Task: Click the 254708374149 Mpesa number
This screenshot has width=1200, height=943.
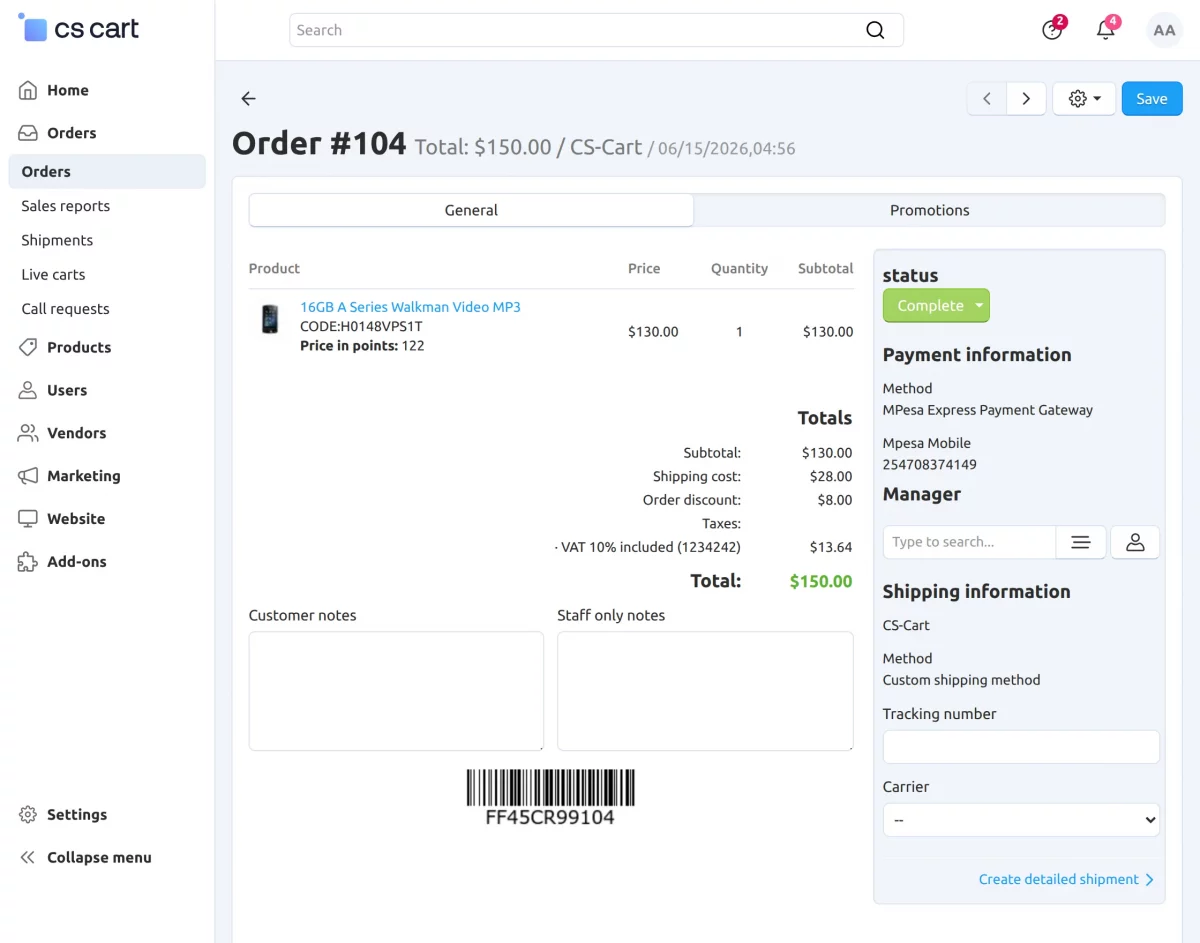Action: pyautogui.click(x=930, y=464)
